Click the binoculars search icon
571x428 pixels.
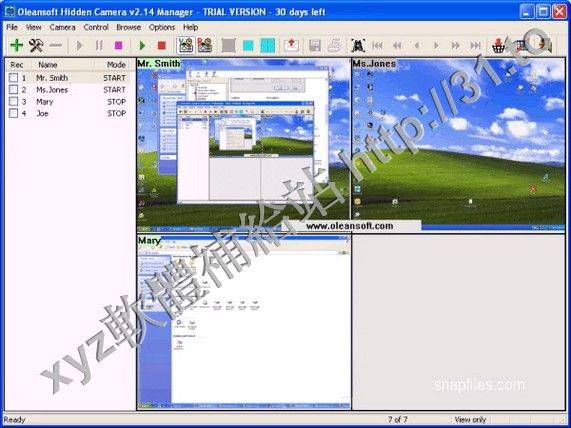tap(358, 45)
